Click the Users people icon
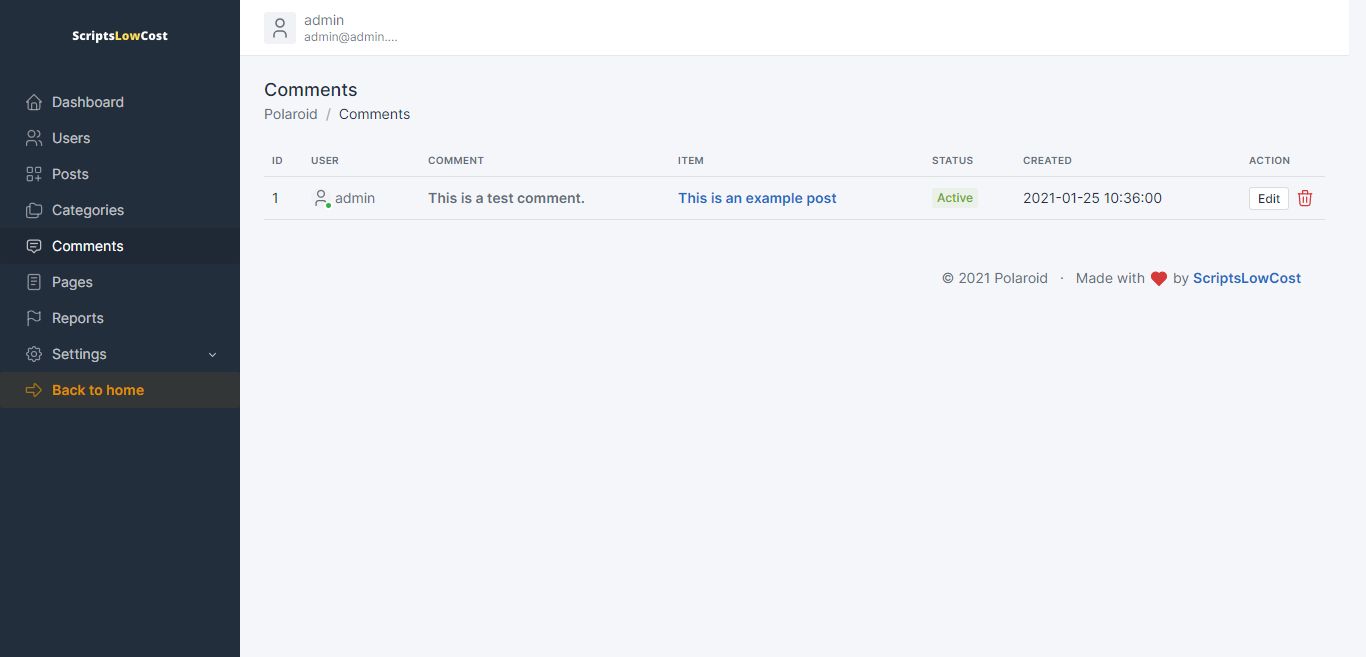This screenshot has height=657, width=1366. (34, 138)
